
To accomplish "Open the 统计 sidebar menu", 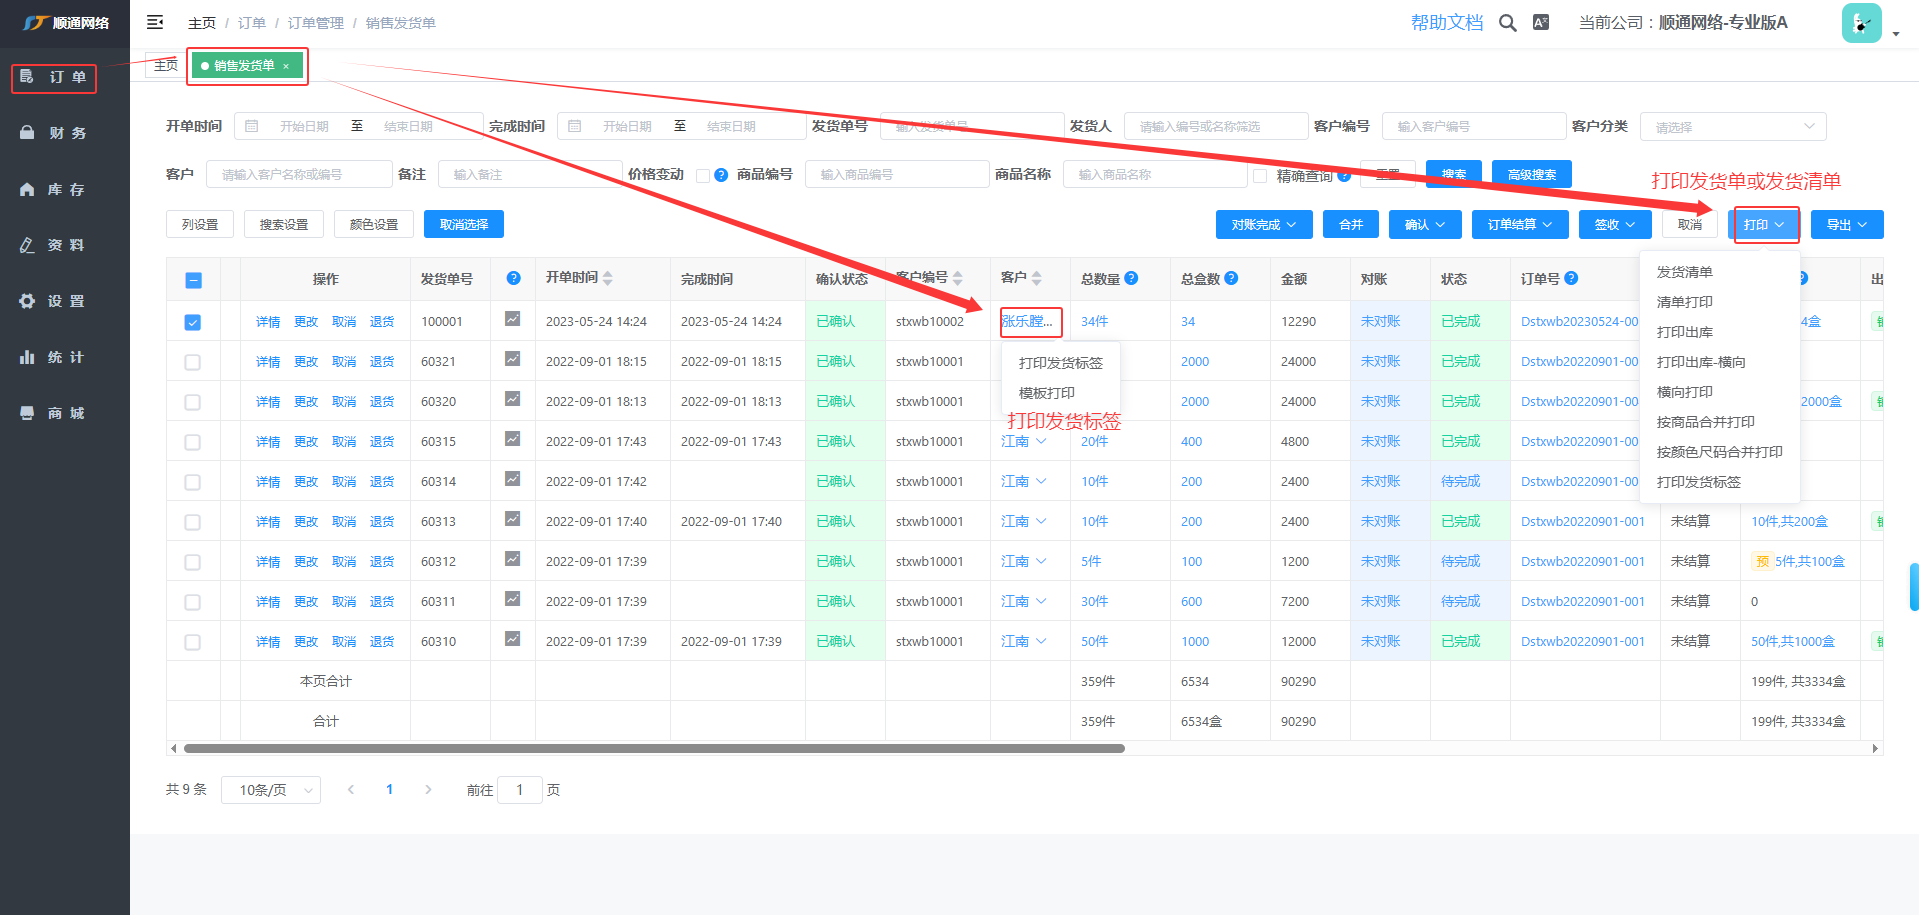I will pos(54,357).
